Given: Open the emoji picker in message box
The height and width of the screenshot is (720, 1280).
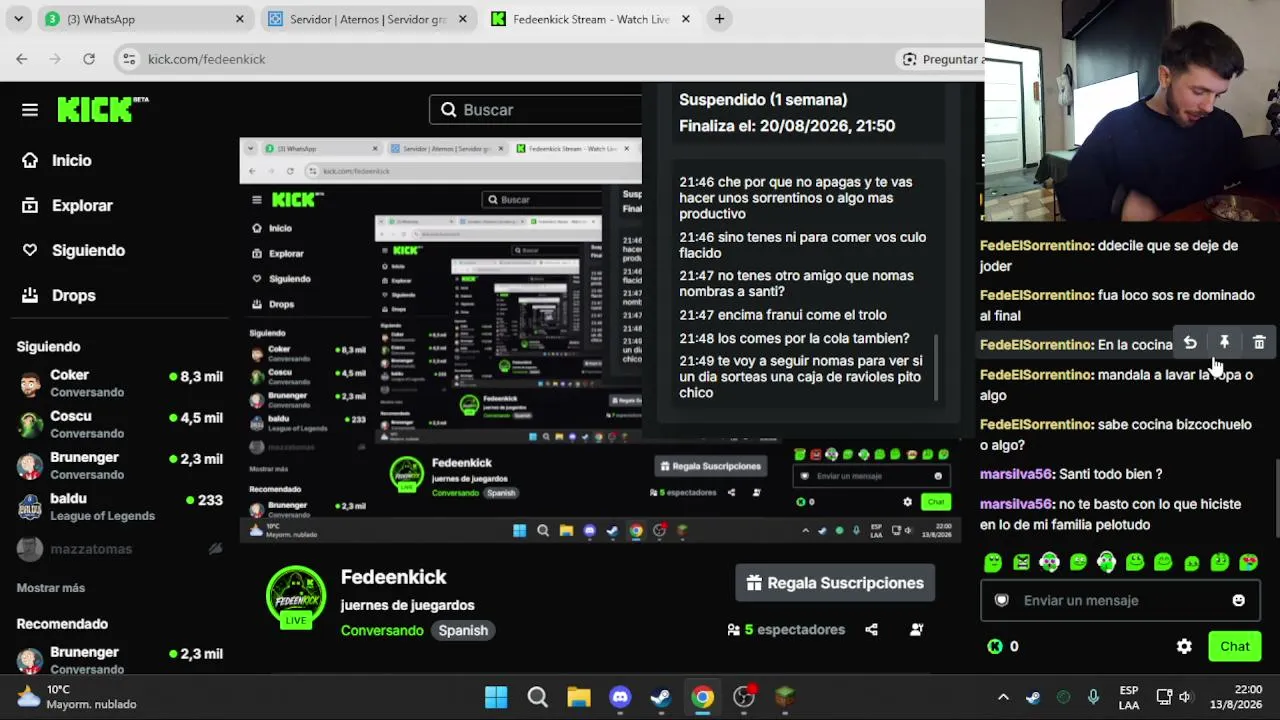Looking at the screenshot, I should tap(1238, 600).
